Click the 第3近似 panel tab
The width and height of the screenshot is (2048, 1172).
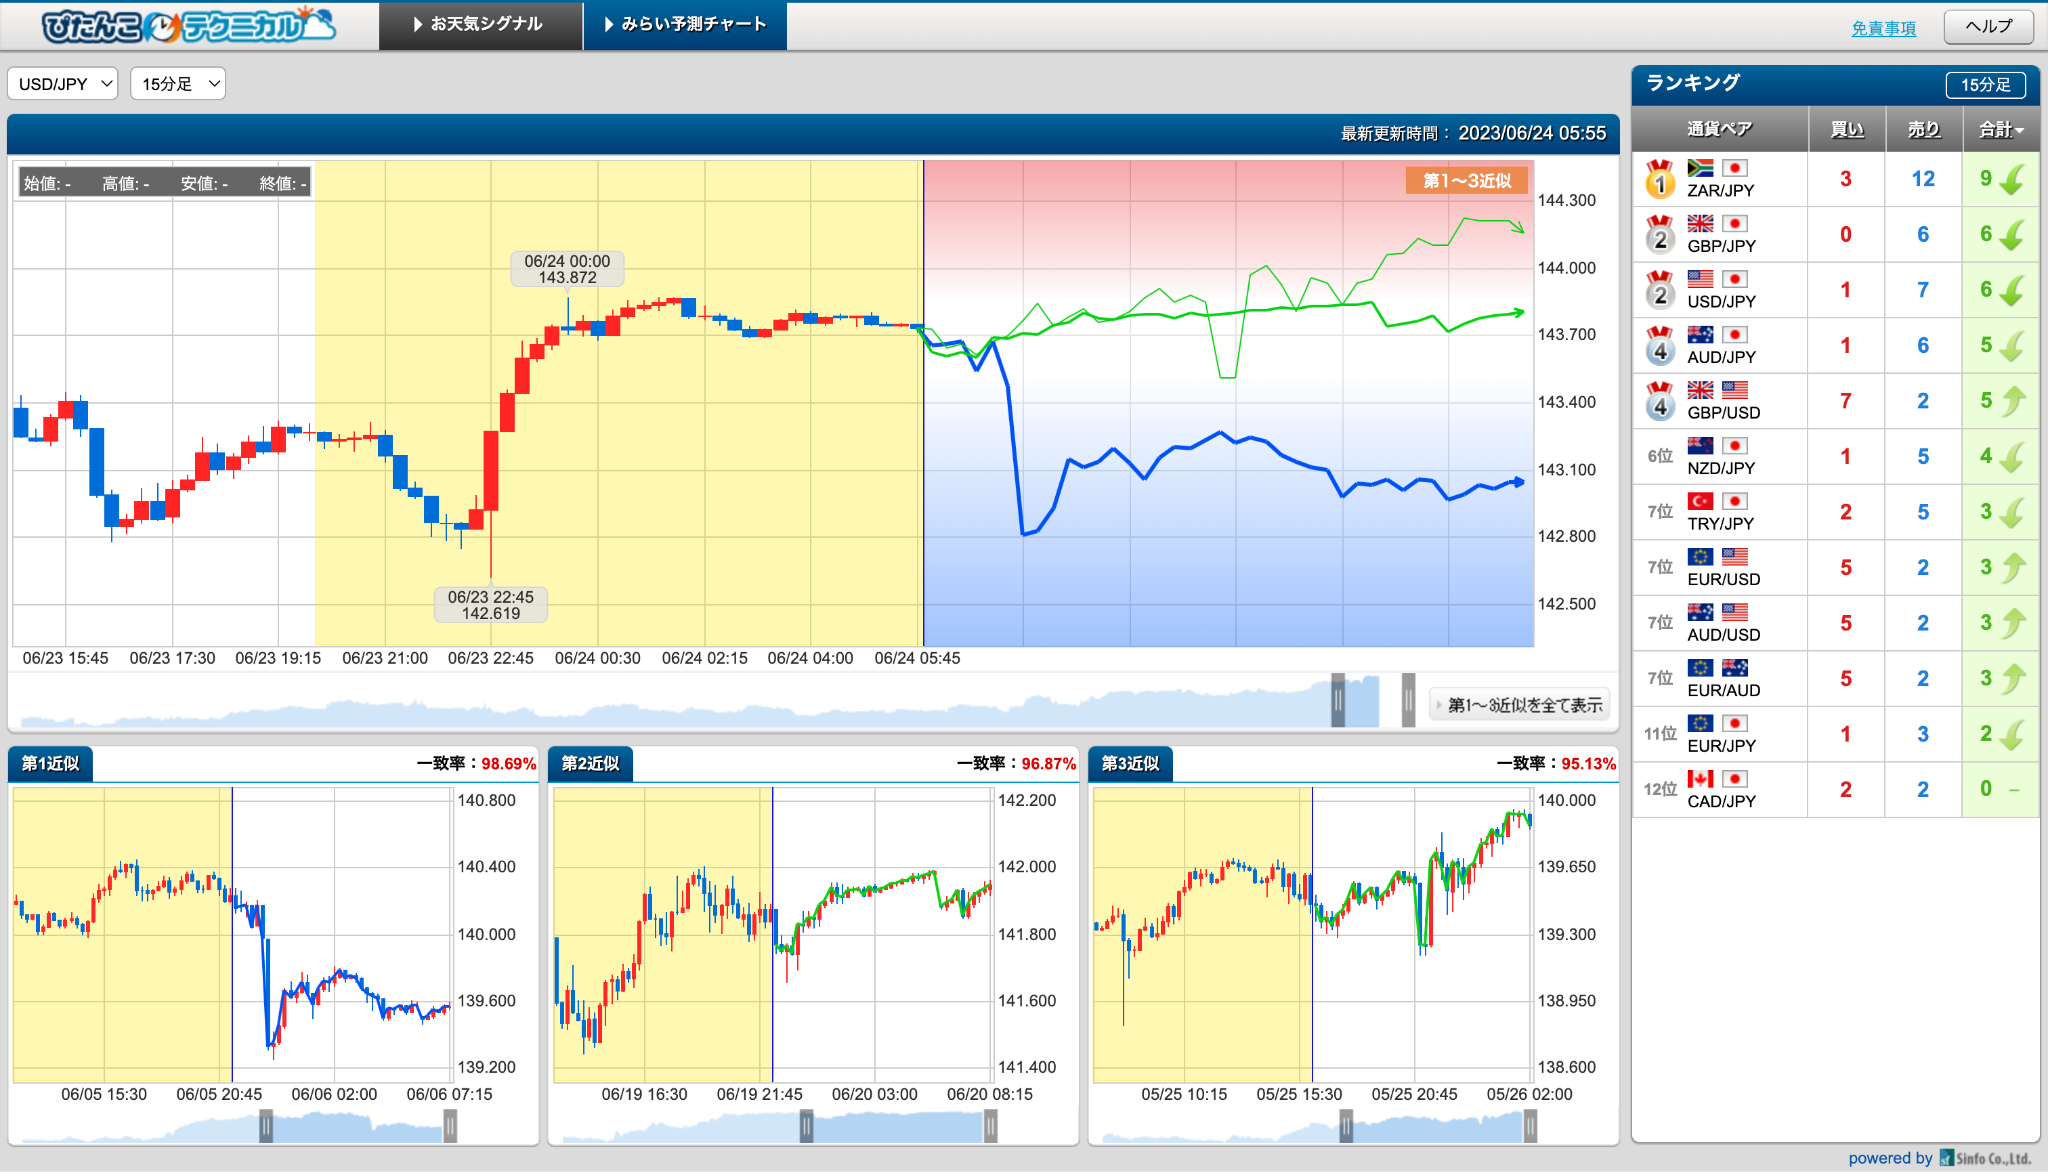pos(1131,763)
